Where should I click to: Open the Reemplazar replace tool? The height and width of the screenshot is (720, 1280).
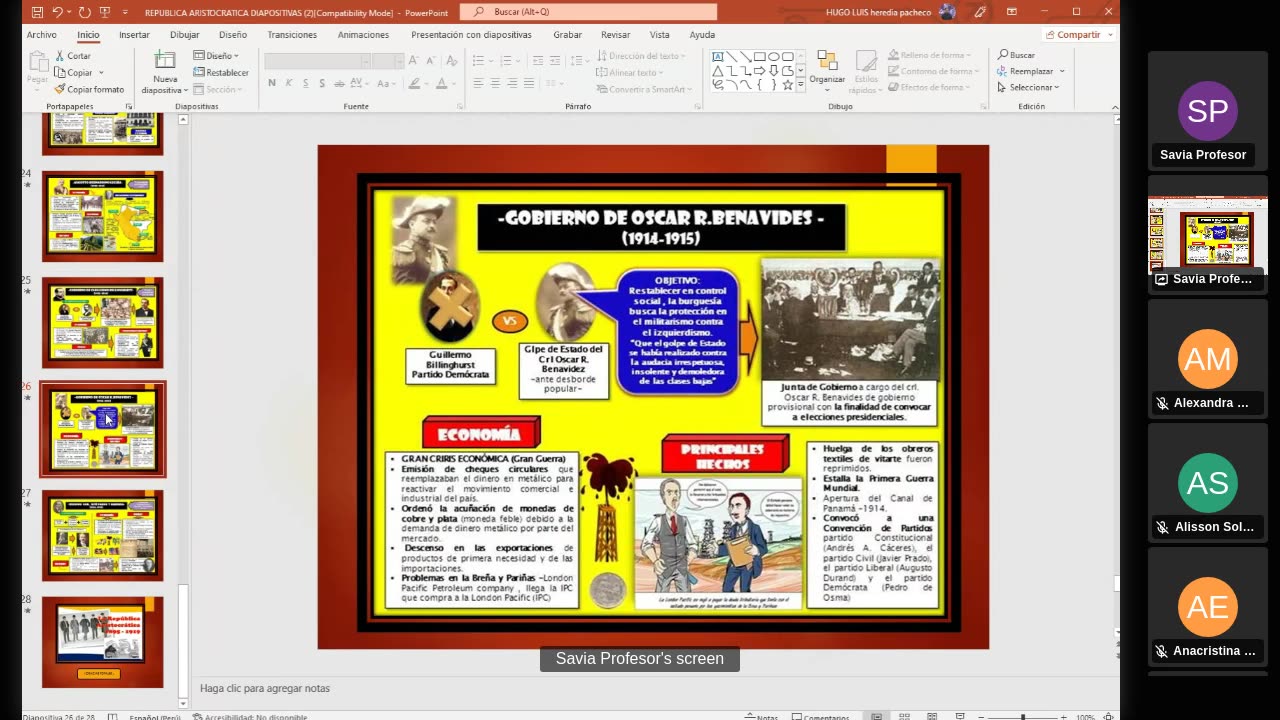1031,72
